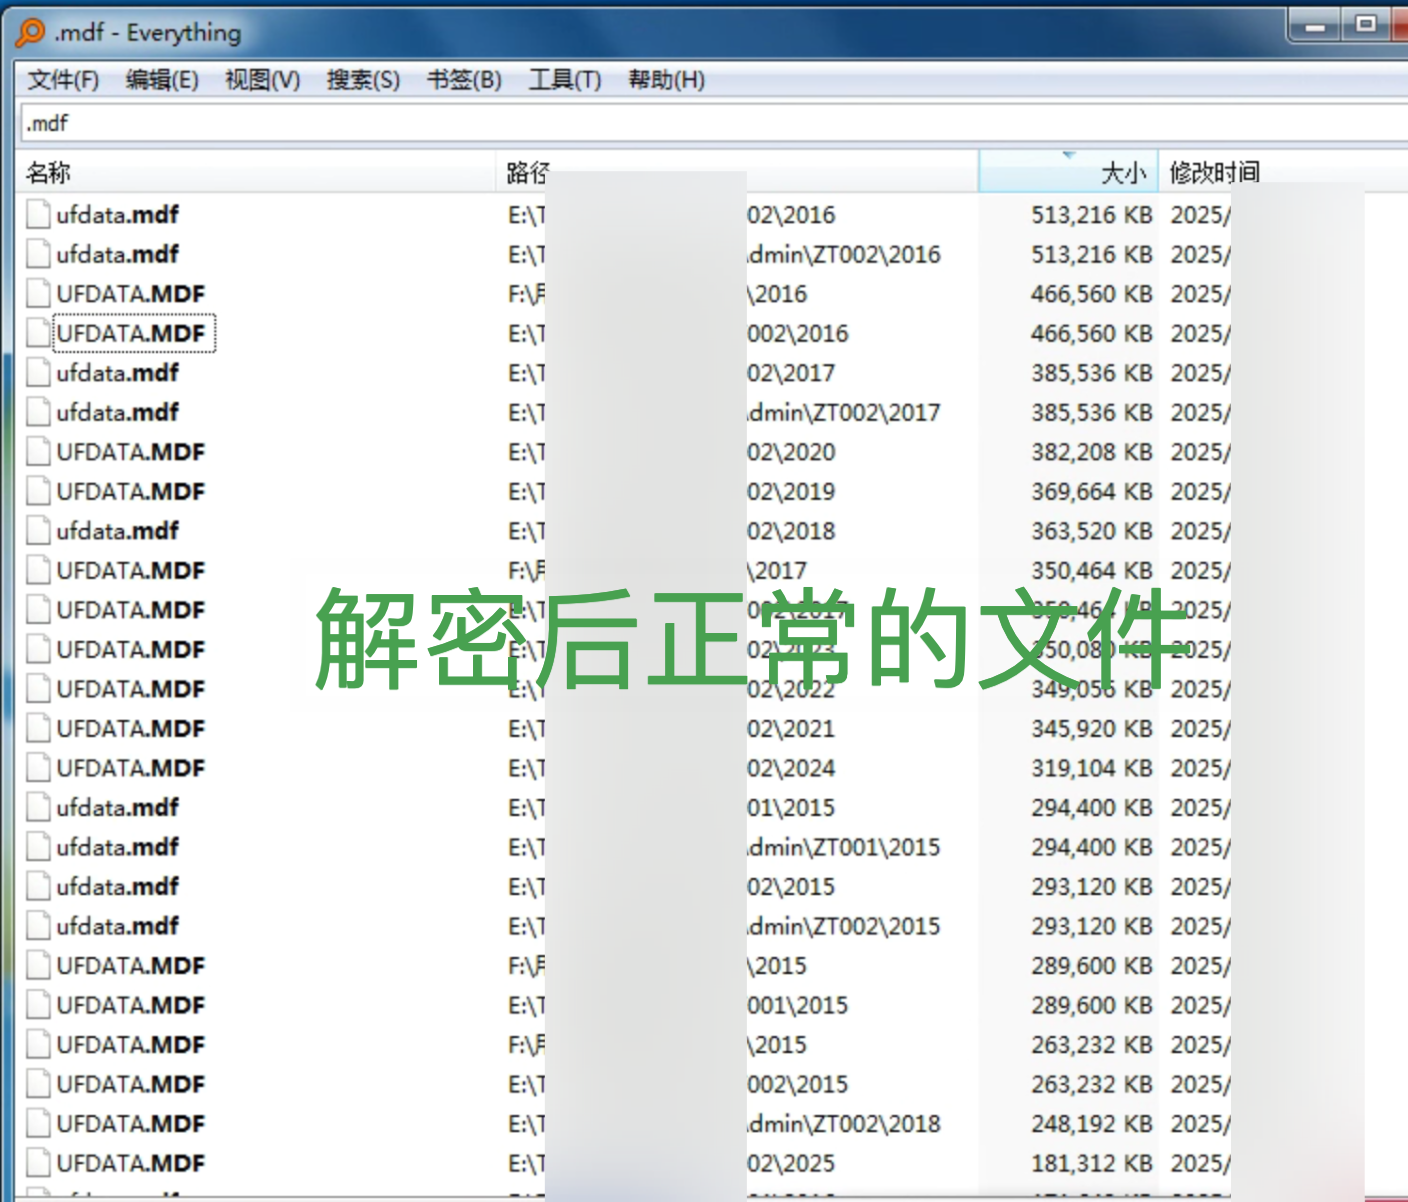Viewport: 1408px width, 1202px height.
Task: Select the size value 369,664 KB
Action: pos(1092,491)
